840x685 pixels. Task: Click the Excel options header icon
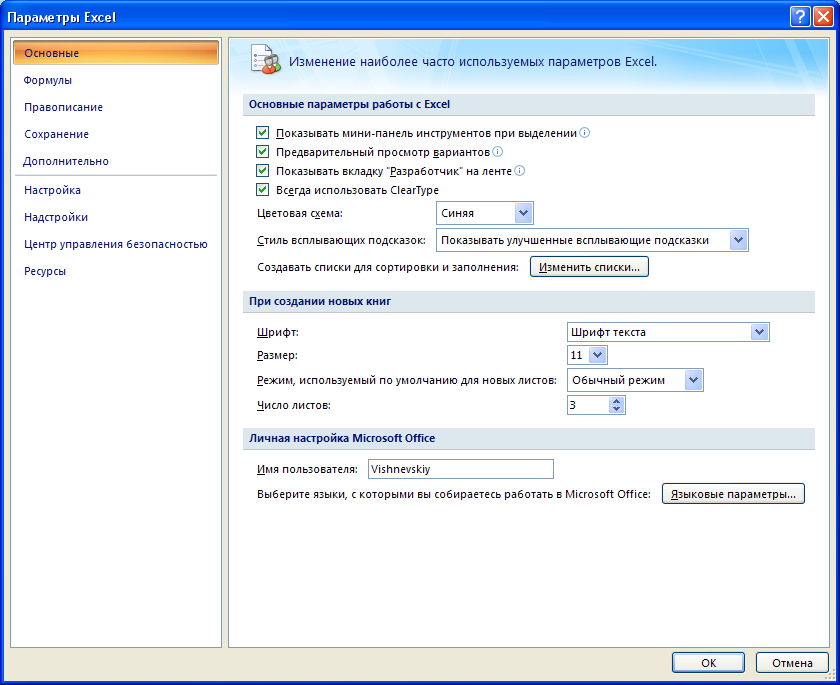coord(266,59)
